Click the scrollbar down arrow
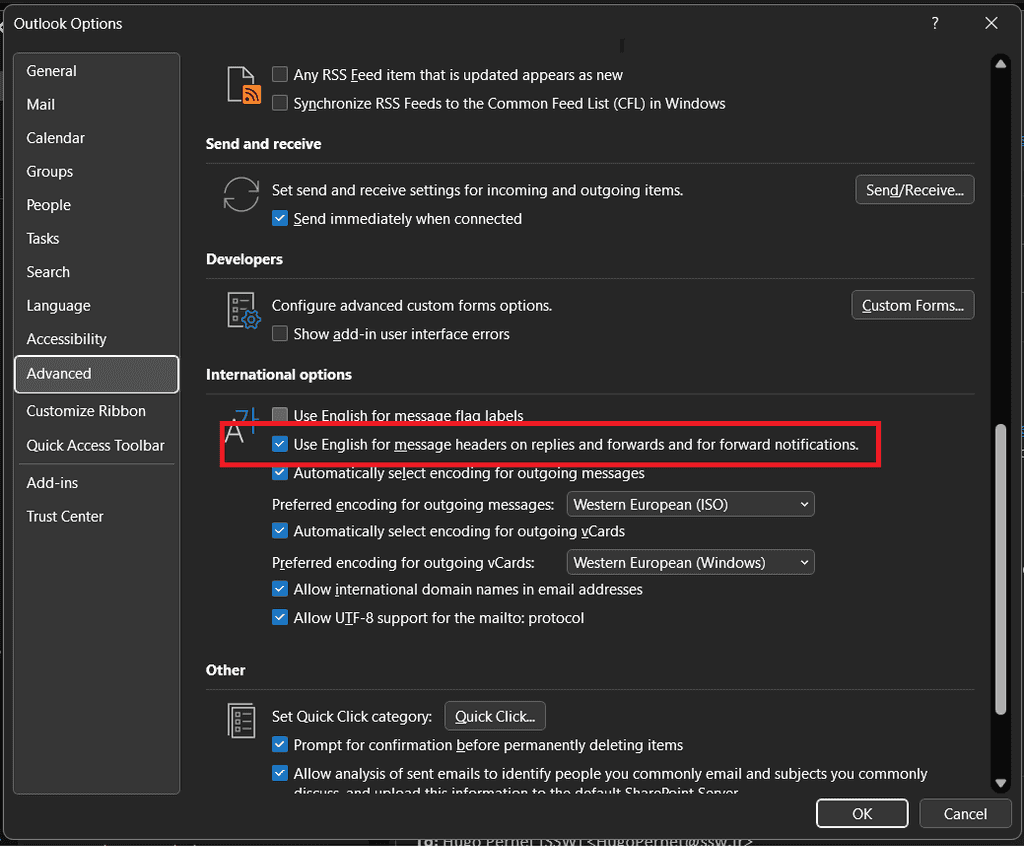Screen dimensions: 1024x847 (x=1001, y=783)
